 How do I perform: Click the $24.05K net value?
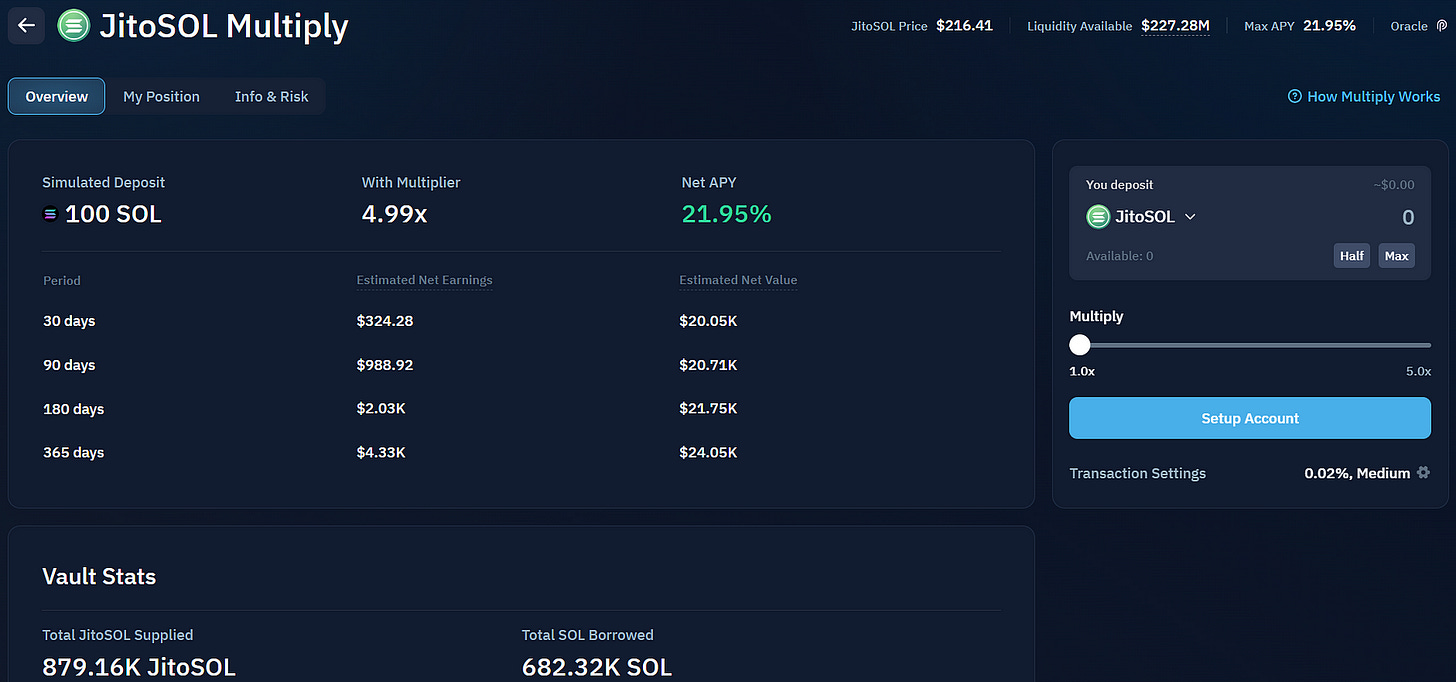tap(708, 452)
